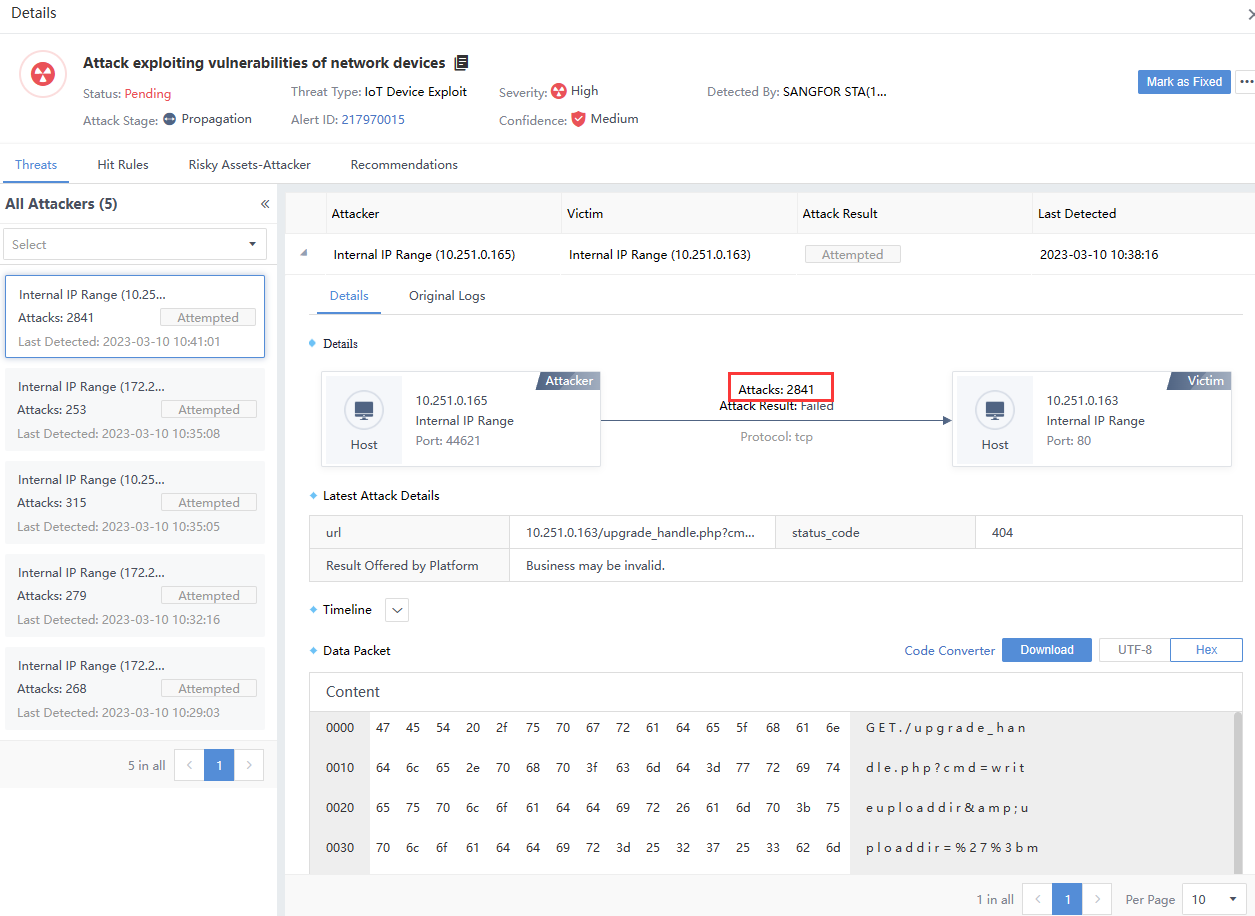Download the data packet
1255x916 pixels.
click(1046, 650)
